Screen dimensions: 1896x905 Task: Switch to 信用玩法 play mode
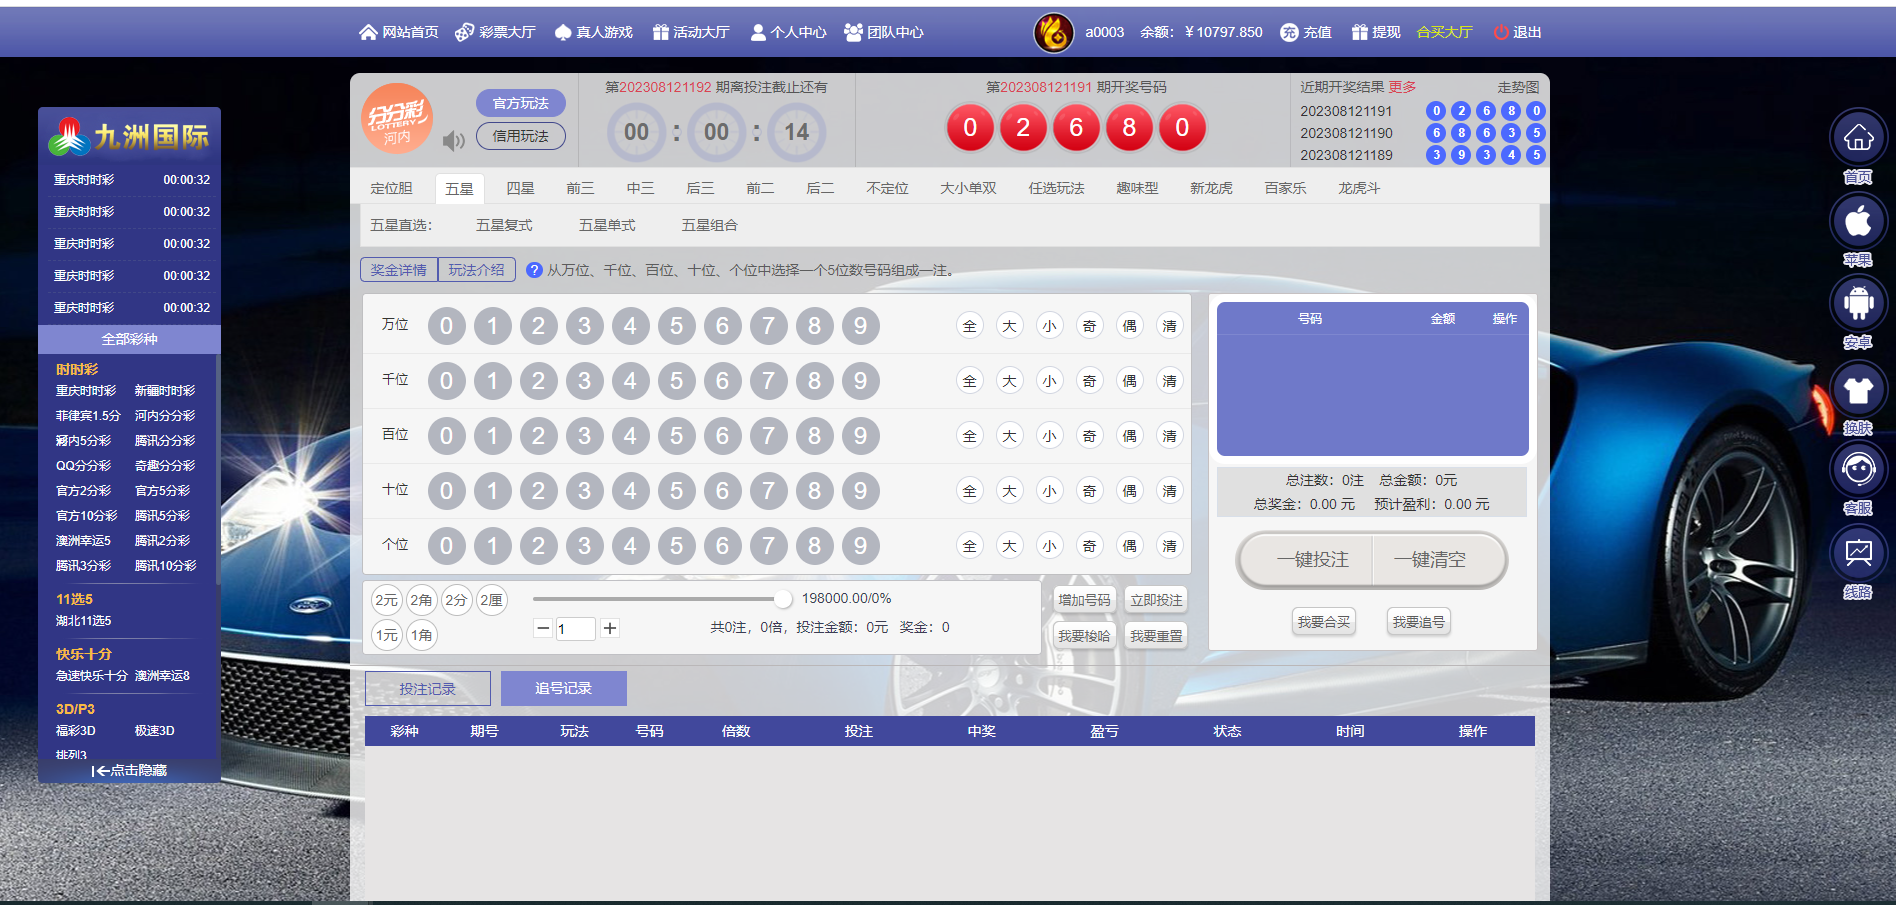520,136
